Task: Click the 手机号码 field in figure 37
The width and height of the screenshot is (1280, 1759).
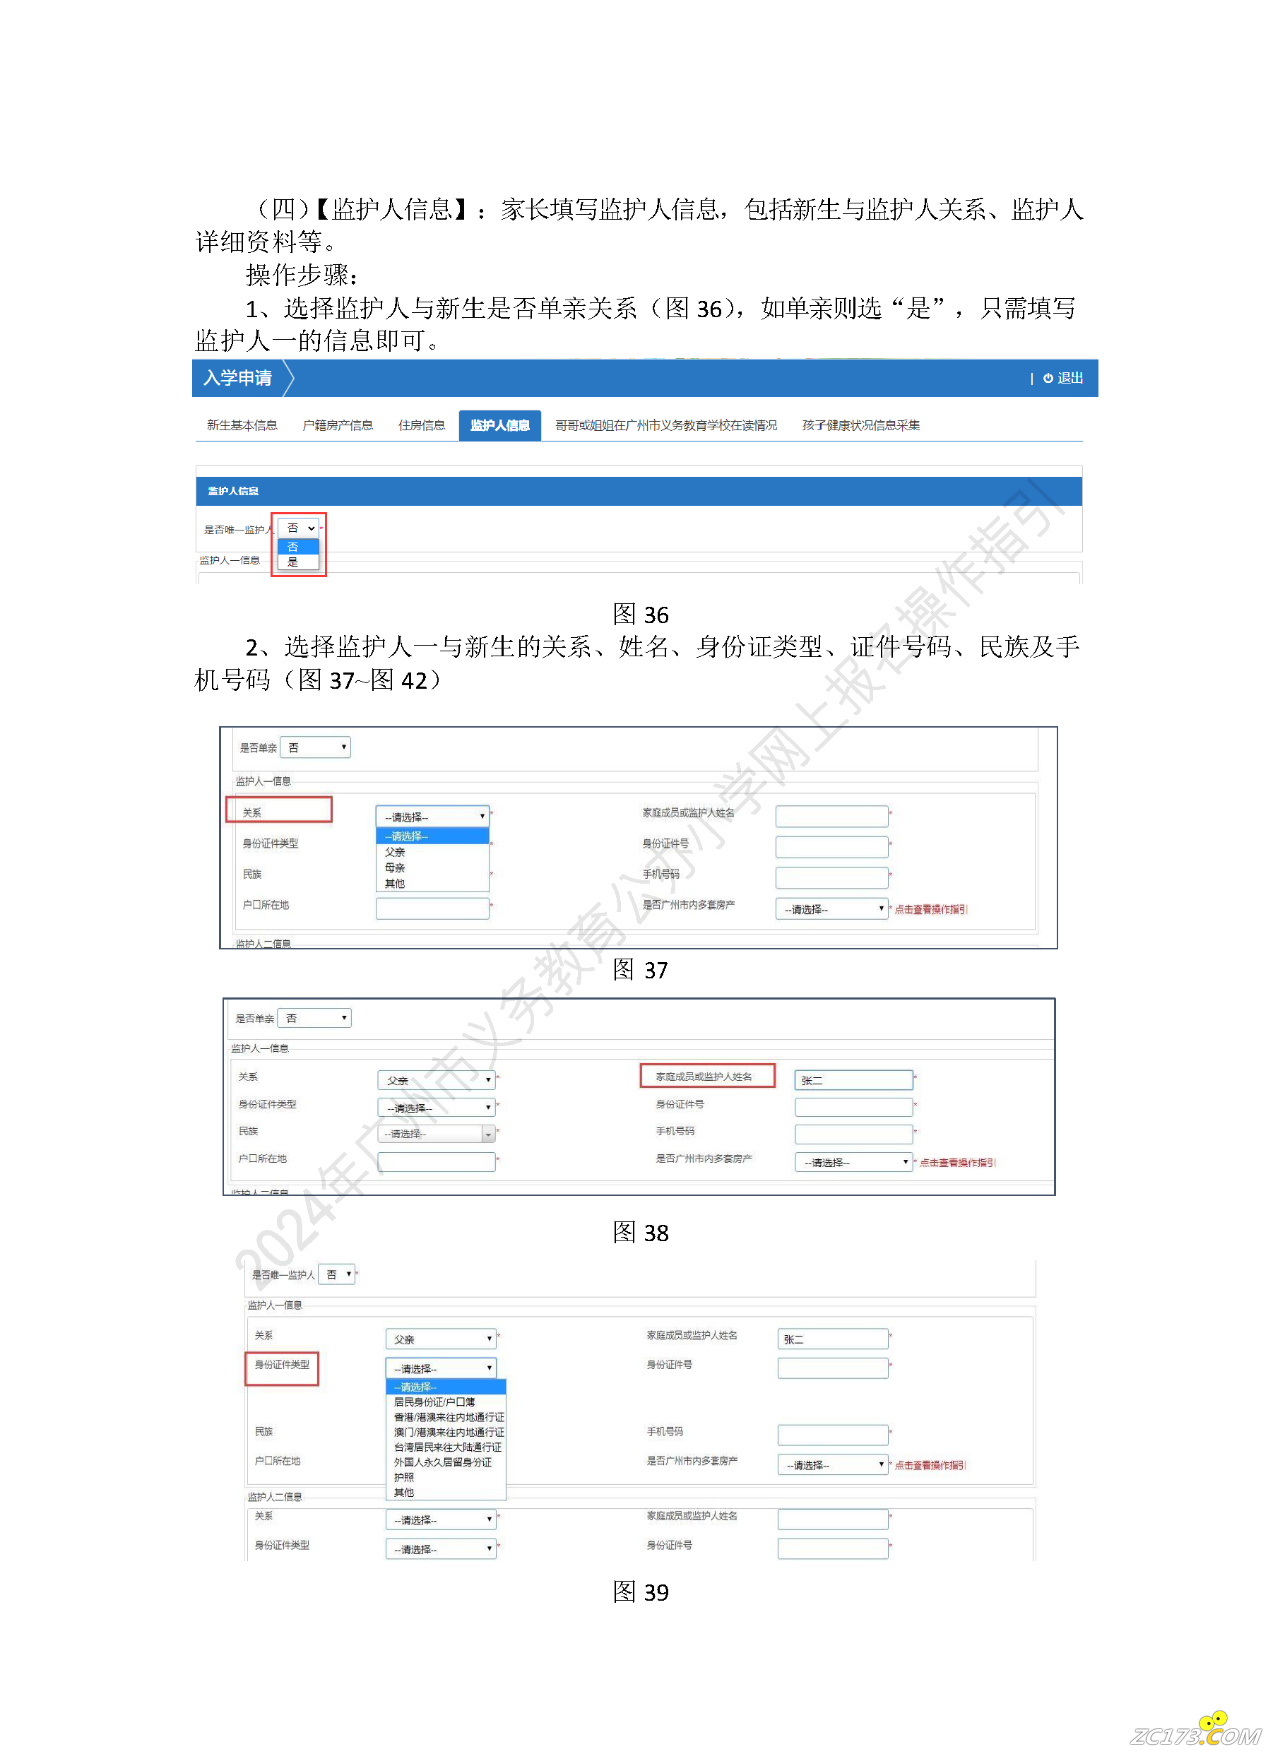Action: pyautogui.click(x=832, y=877)
